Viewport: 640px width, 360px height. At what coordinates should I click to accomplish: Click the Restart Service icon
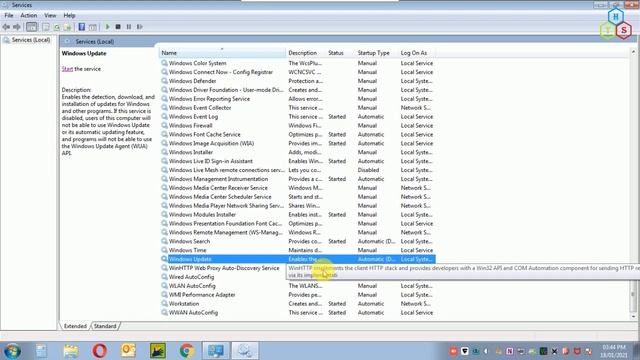tap(140, 27)
